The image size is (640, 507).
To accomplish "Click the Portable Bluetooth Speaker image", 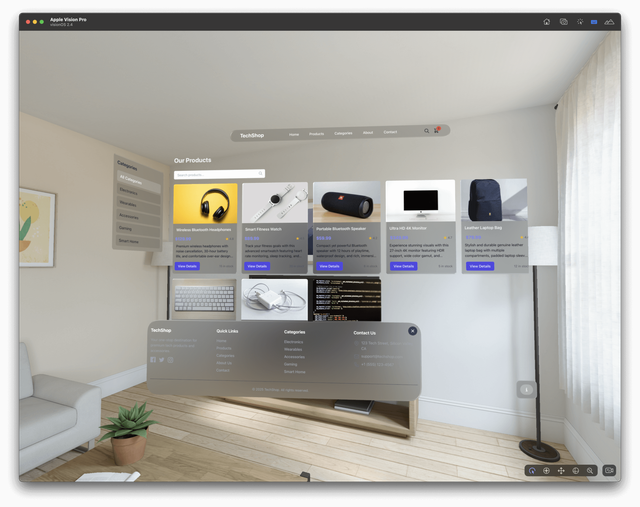I will tap(346, 203).
